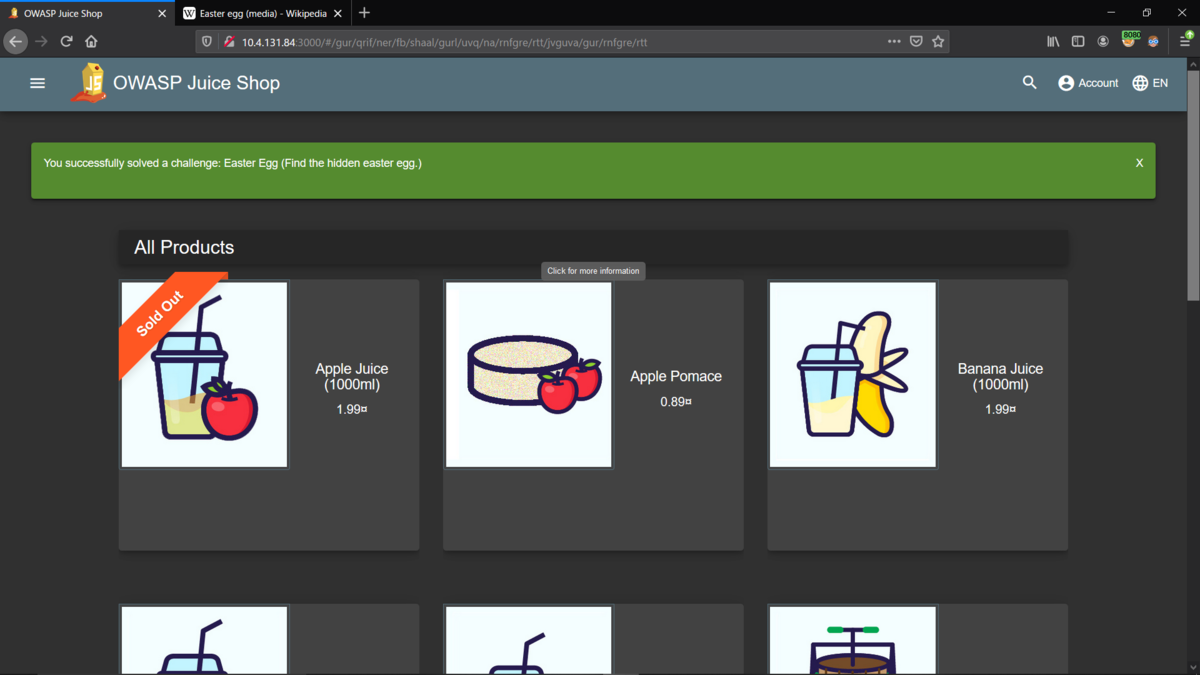Click the browser forward arrow
The height and width of the screenshot is (675, 1200).
click(41, 41)
